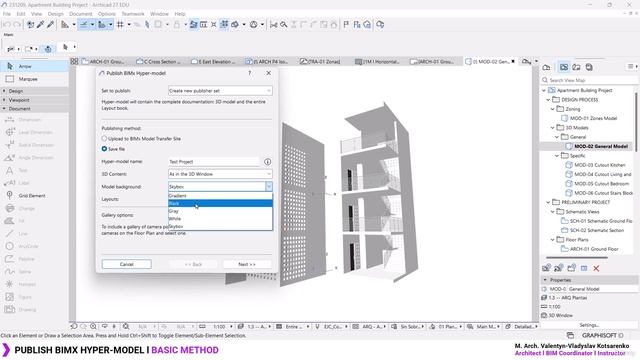Click the tab overview grid icon
This screenshot has height=360, width=640.
coord(74,61)
